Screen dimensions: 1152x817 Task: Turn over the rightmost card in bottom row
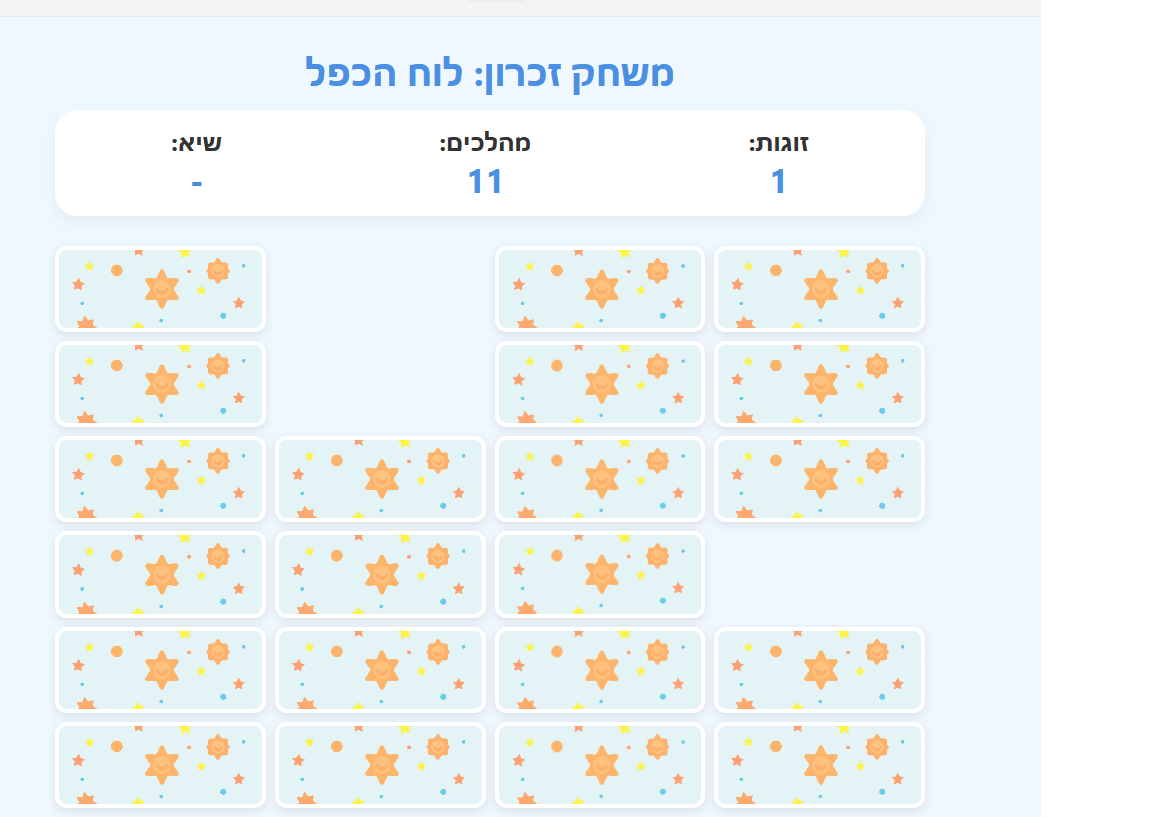click(819, 764)
